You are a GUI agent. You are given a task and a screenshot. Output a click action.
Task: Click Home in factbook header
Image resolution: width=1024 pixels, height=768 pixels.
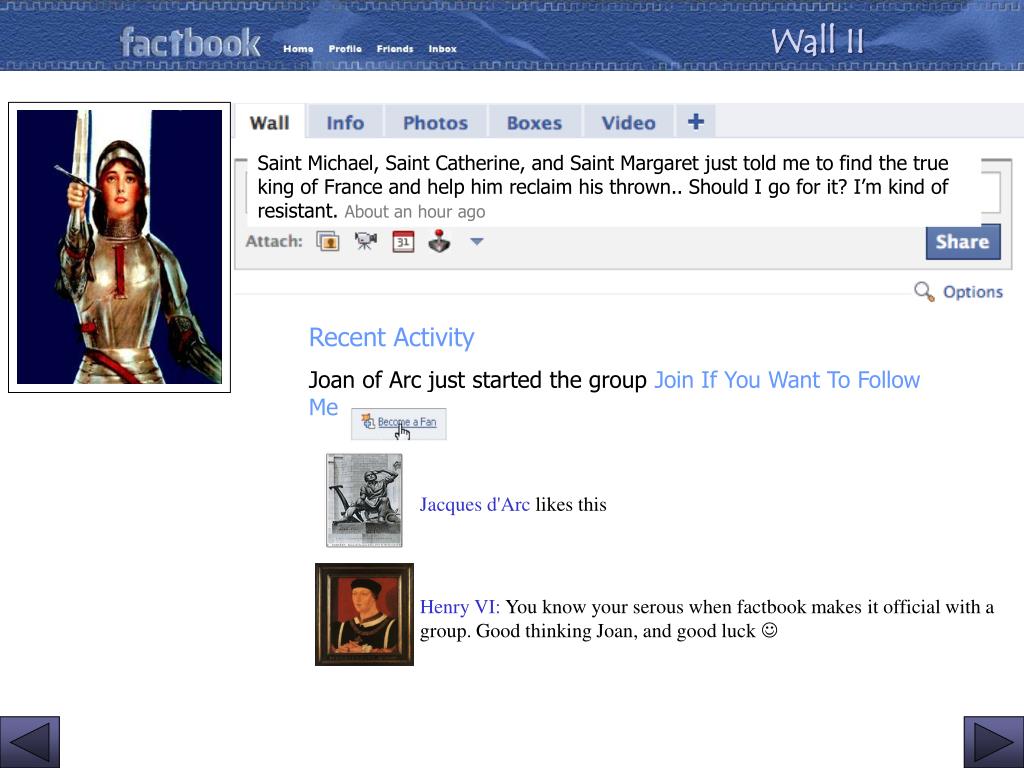[298, 49]
